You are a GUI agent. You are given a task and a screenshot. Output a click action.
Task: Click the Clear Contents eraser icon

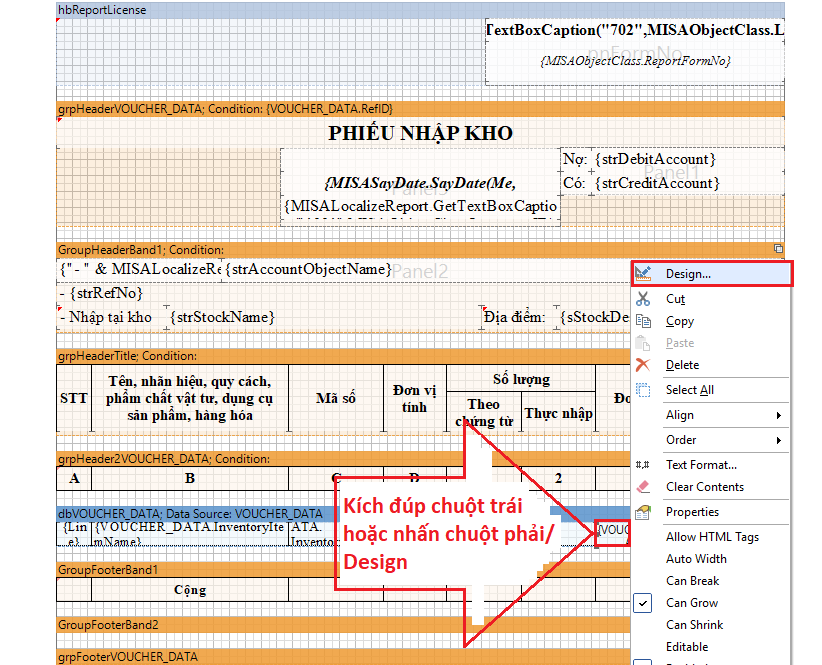coord(643,487)
